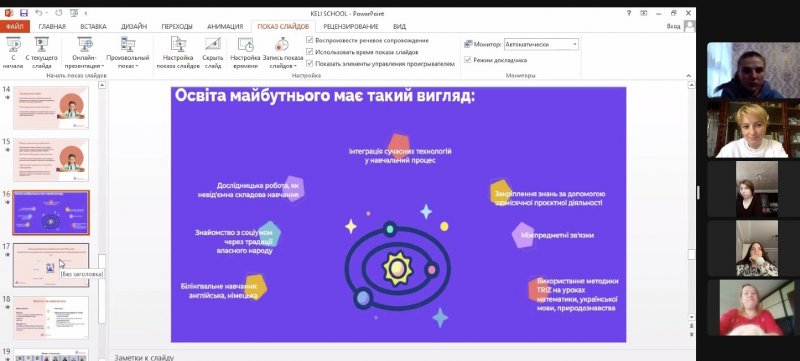Click the record slideshow icon

(282, 45)
